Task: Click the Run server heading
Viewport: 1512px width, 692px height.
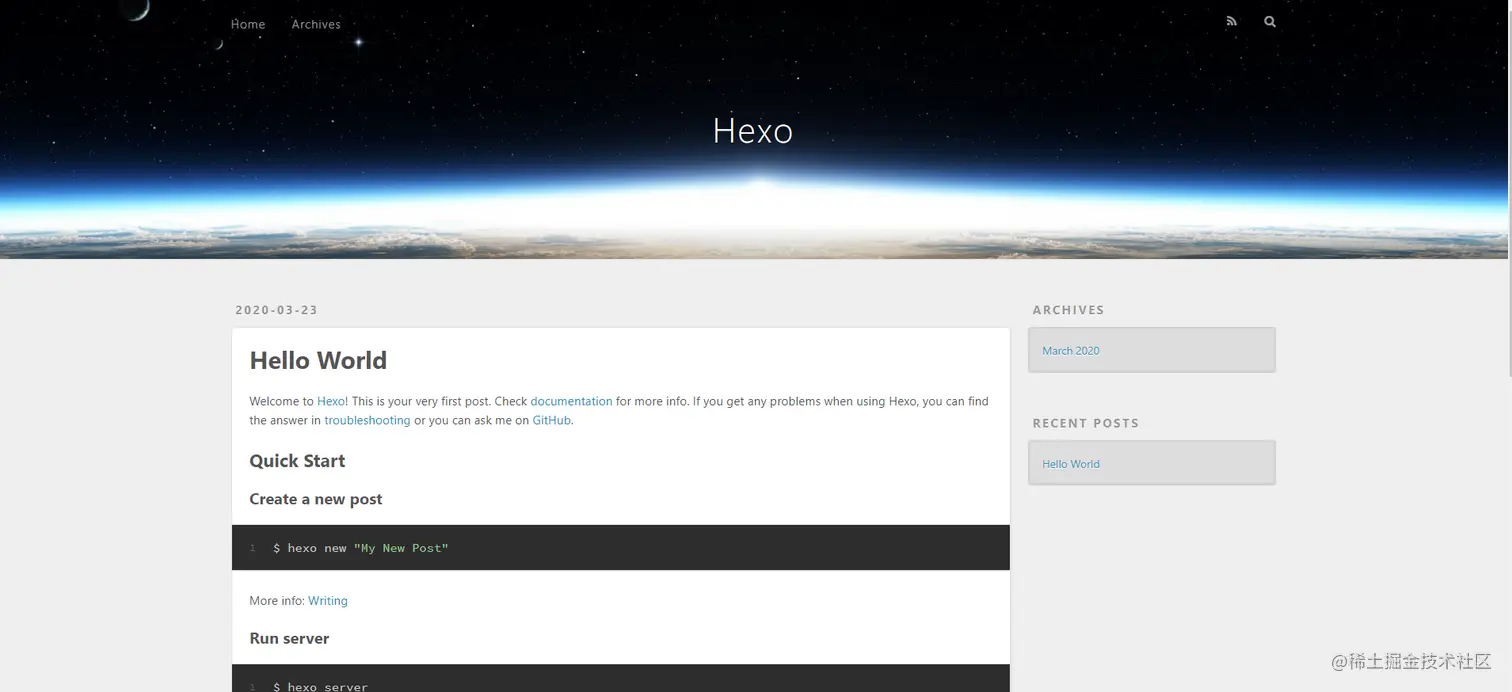Action: click(289, 638)
